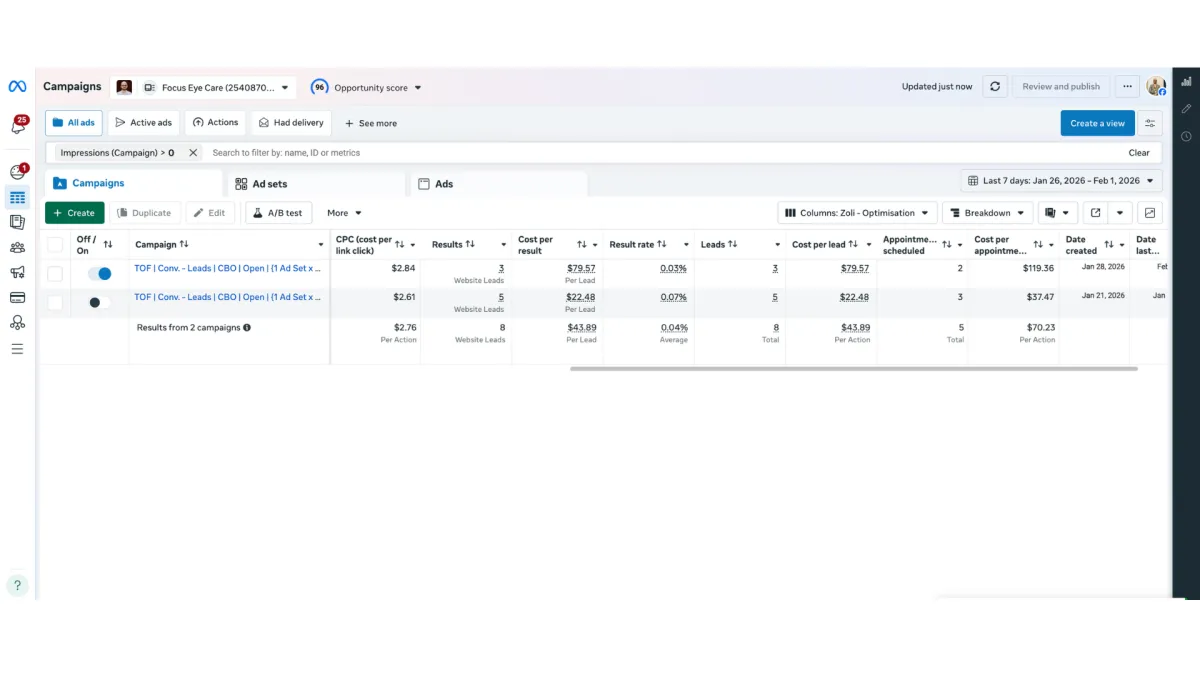Tick checkbox for the $2.84 CPC campaign
Viewport: 1200px width, 675px height.
[x=55, y=273]
